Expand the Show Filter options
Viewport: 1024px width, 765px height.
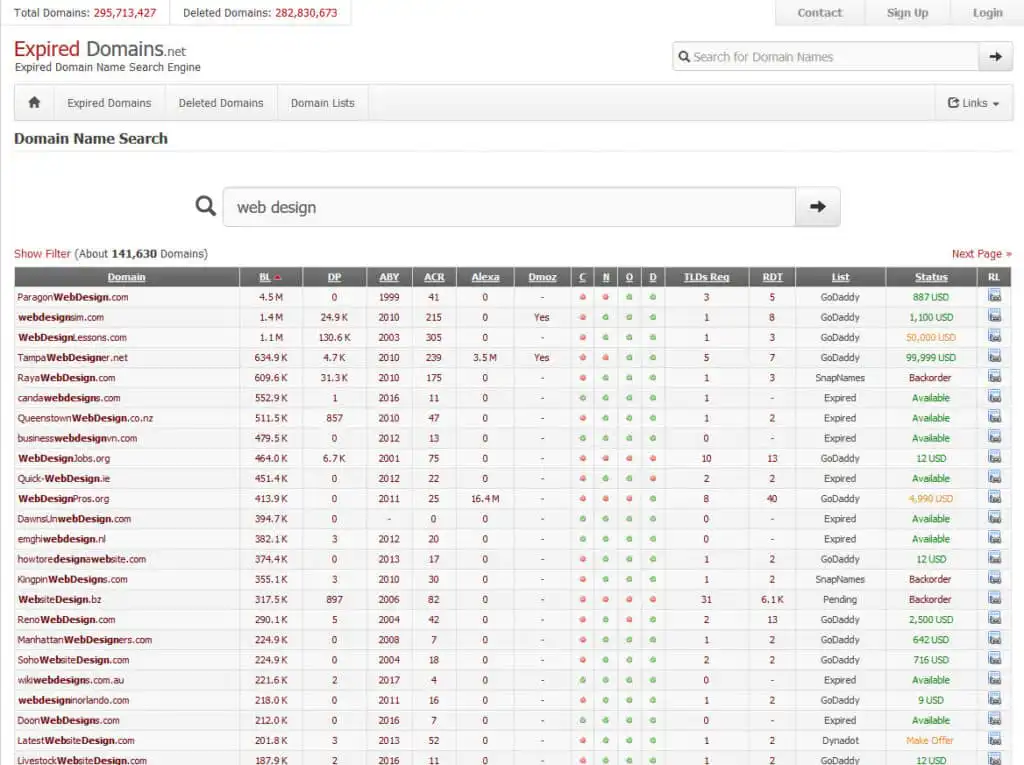[42, 253]
